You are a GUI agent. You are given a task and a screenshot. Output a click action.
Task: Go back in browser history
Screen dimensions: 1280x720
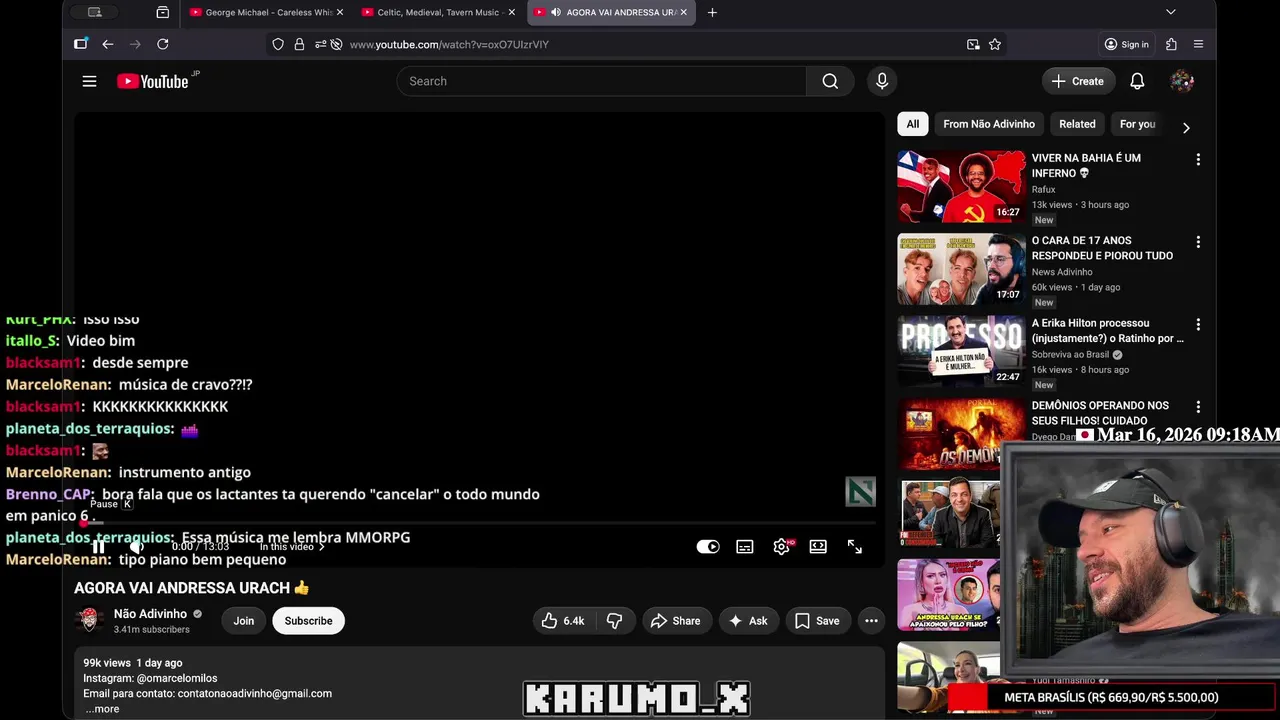108,44
